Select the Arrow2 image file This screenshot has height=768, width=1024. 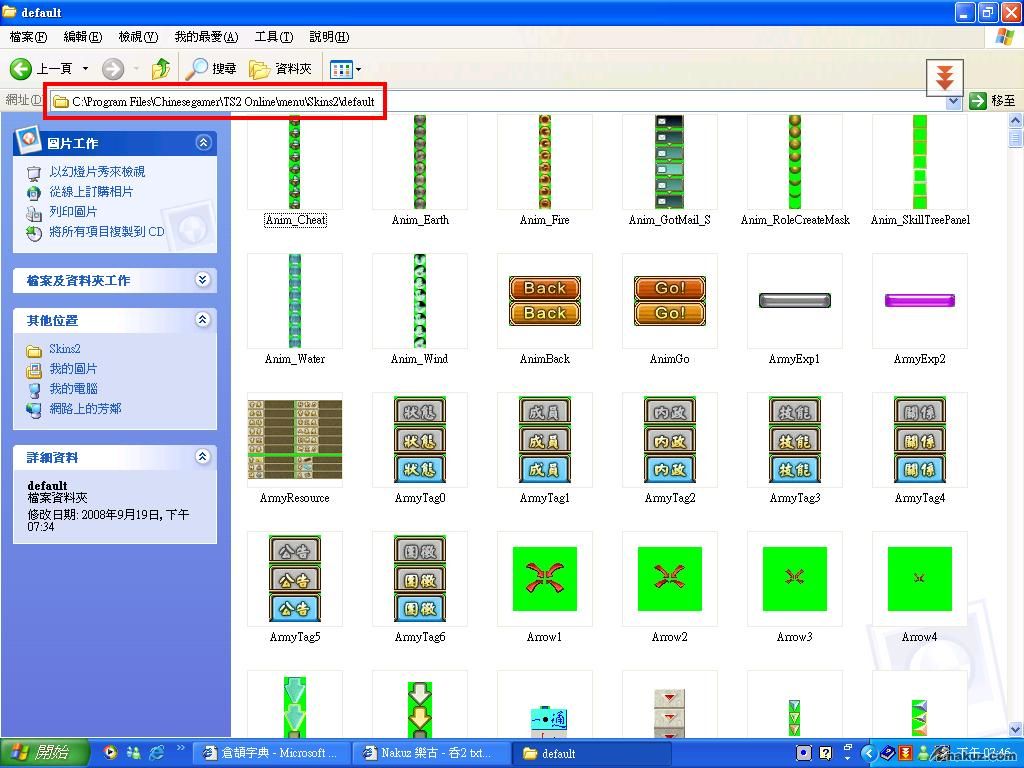click(x=669, y=579)
